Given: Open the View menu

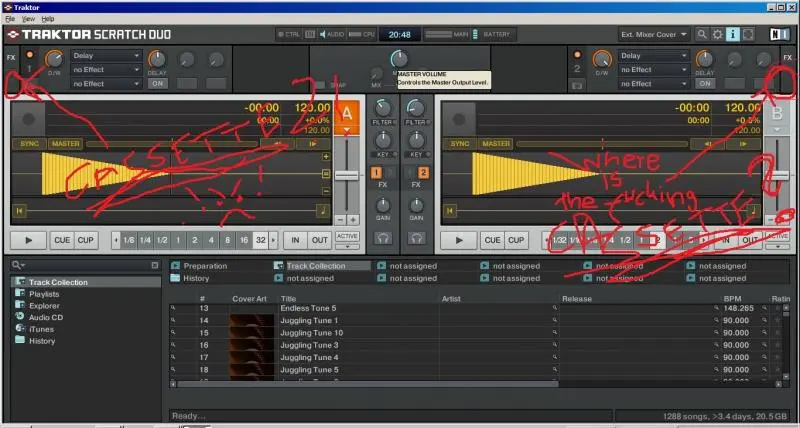Looking at the screenshot, I should 28,19.
